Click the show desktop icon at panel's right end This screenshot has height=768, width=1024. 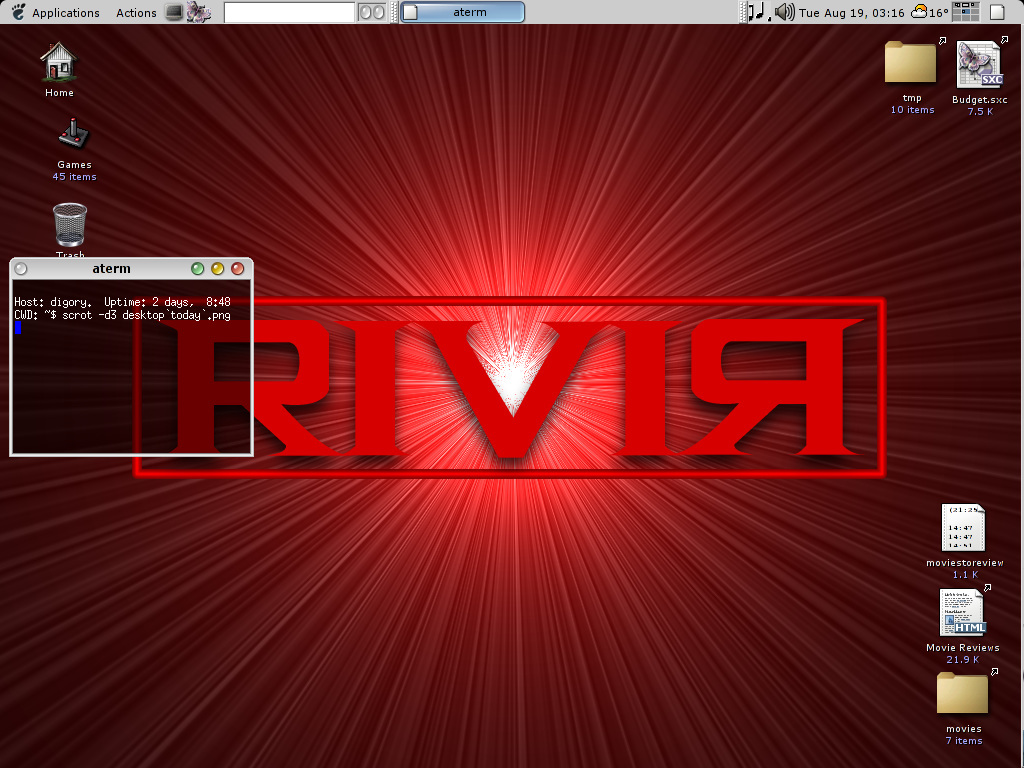pos(997,12)
